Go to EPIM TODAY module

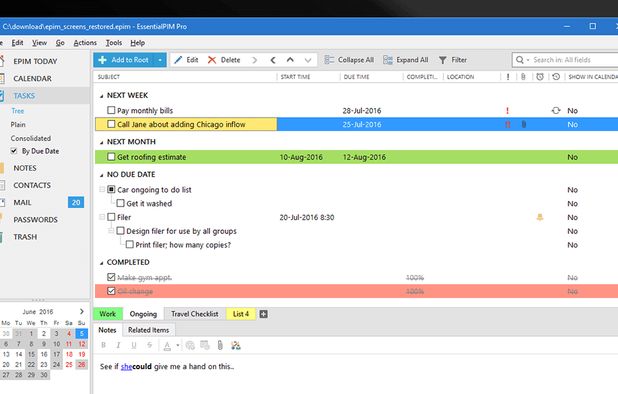coord(35,61)
